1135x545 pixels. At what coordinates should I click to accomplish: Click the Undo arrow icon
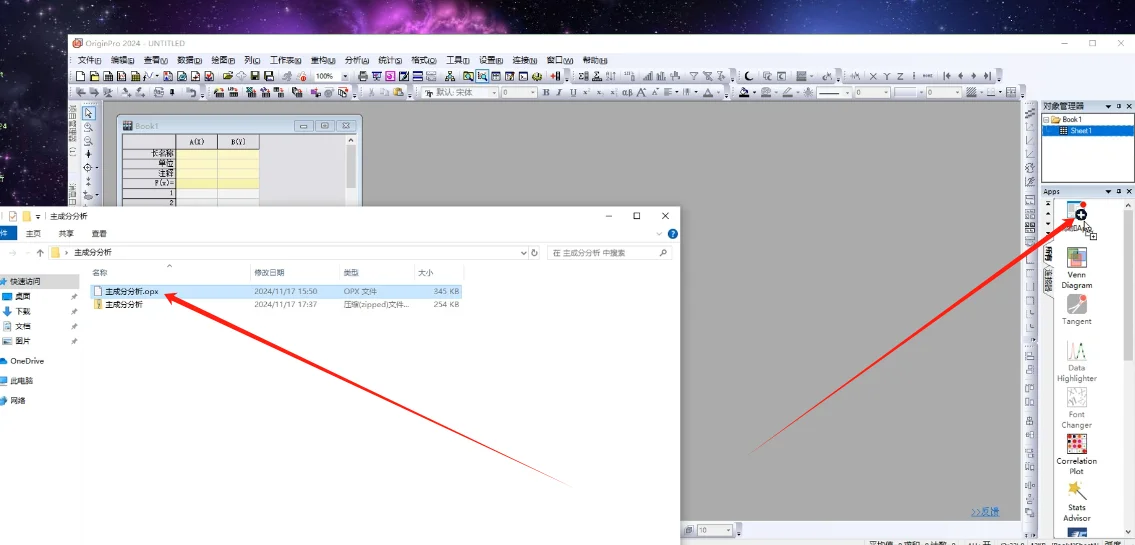(191, 93)
